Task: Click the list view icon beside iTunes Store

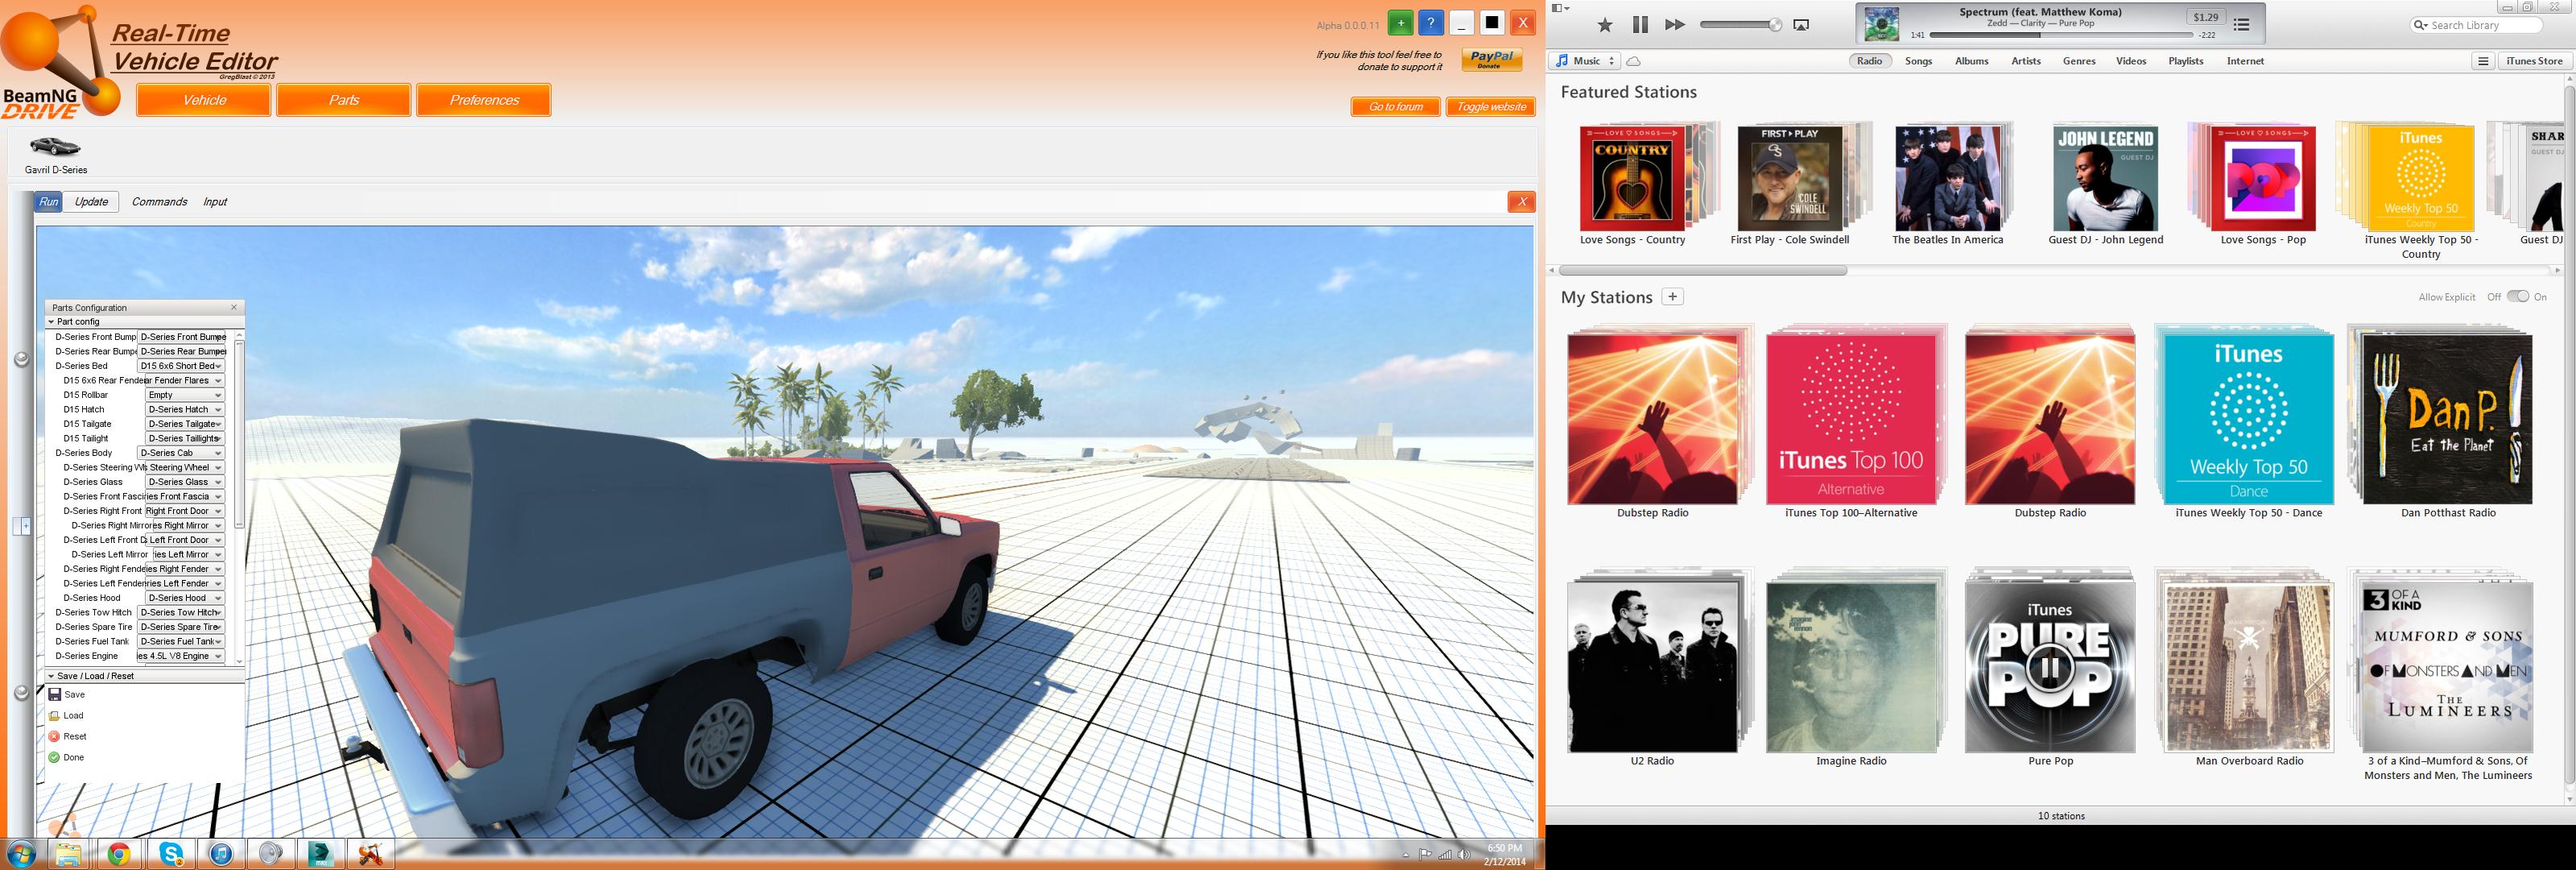Action: [x=2482, y=61]
